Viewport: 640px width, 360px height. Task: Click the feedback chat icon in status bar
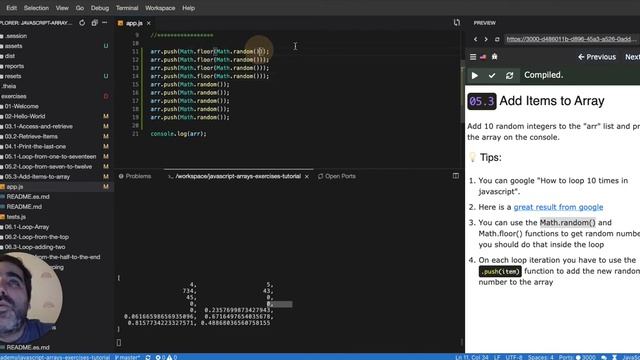click(x=604, y=357)
